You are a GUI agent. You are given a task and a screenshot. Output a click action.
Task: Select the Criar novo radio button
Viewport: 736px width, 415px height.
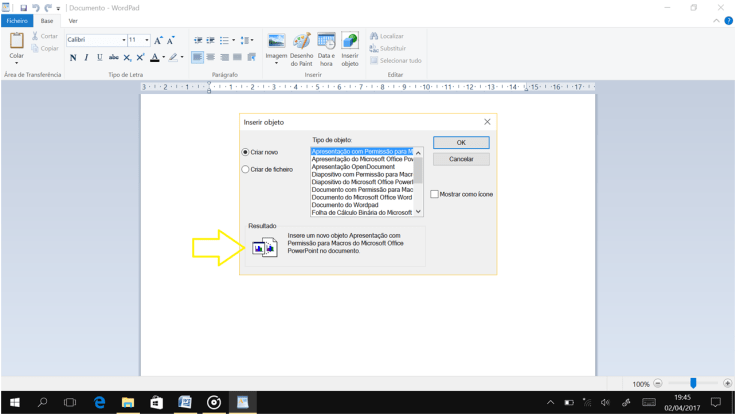[x=246, y=152]
